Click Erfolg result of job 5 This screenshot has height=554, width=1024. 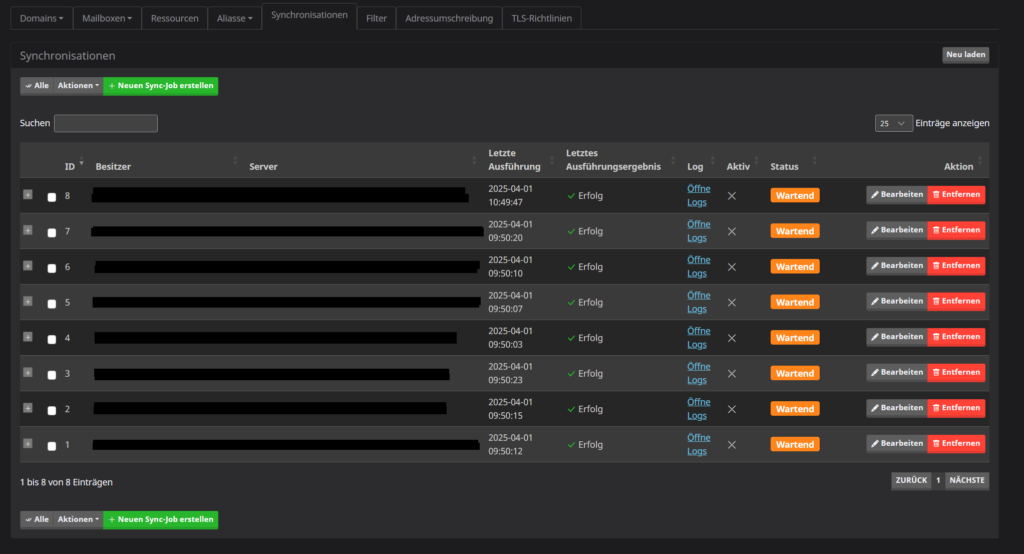pyautogui.click(x=585, y=302)
